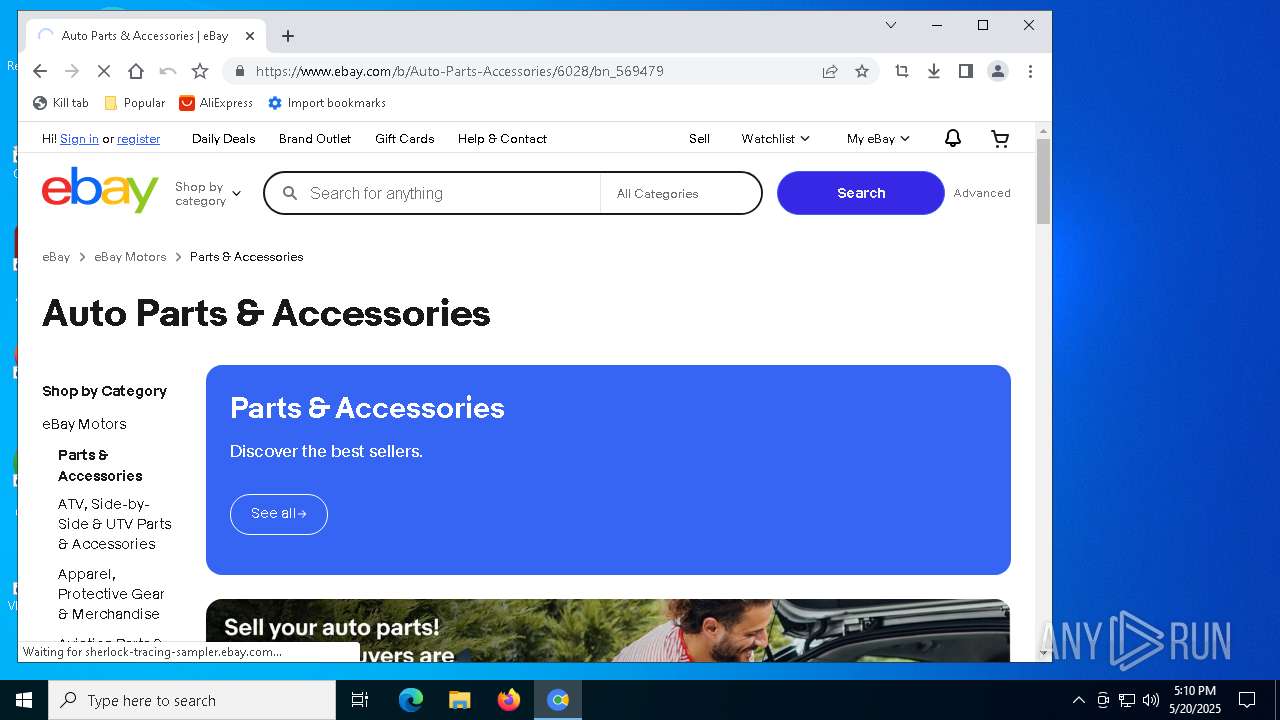Image resolution: width=1280 pixels, height=720 pixels.
Task: Go to eBay breadcrumb
Action: 56,257
